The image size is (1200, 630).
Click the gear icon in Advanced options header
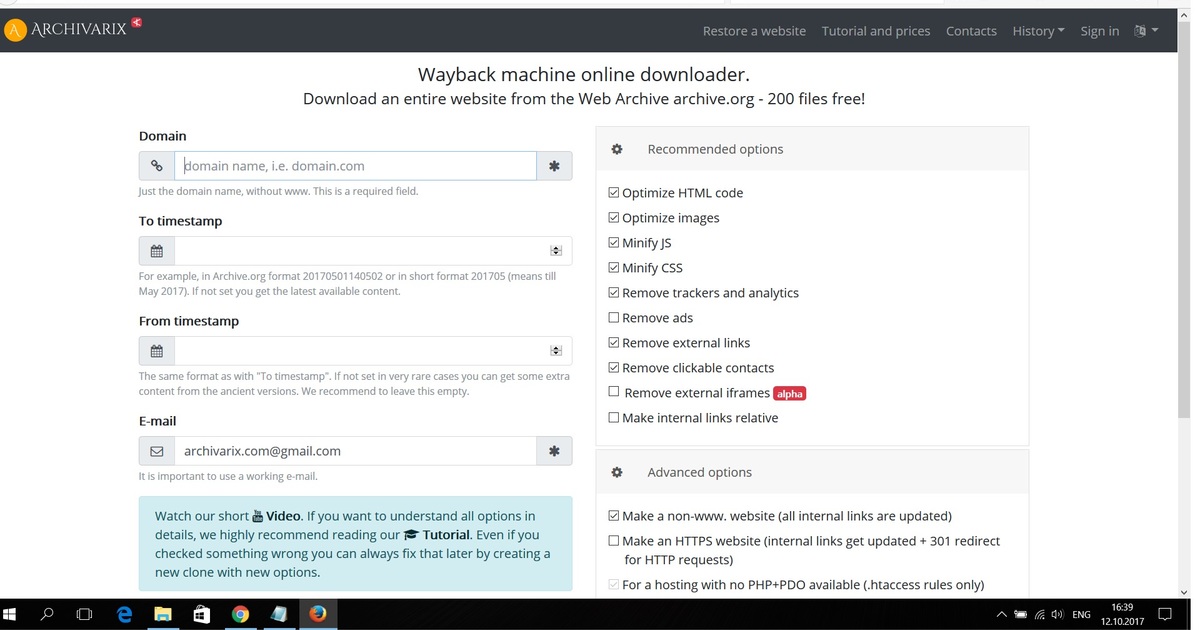pos(617,472)
